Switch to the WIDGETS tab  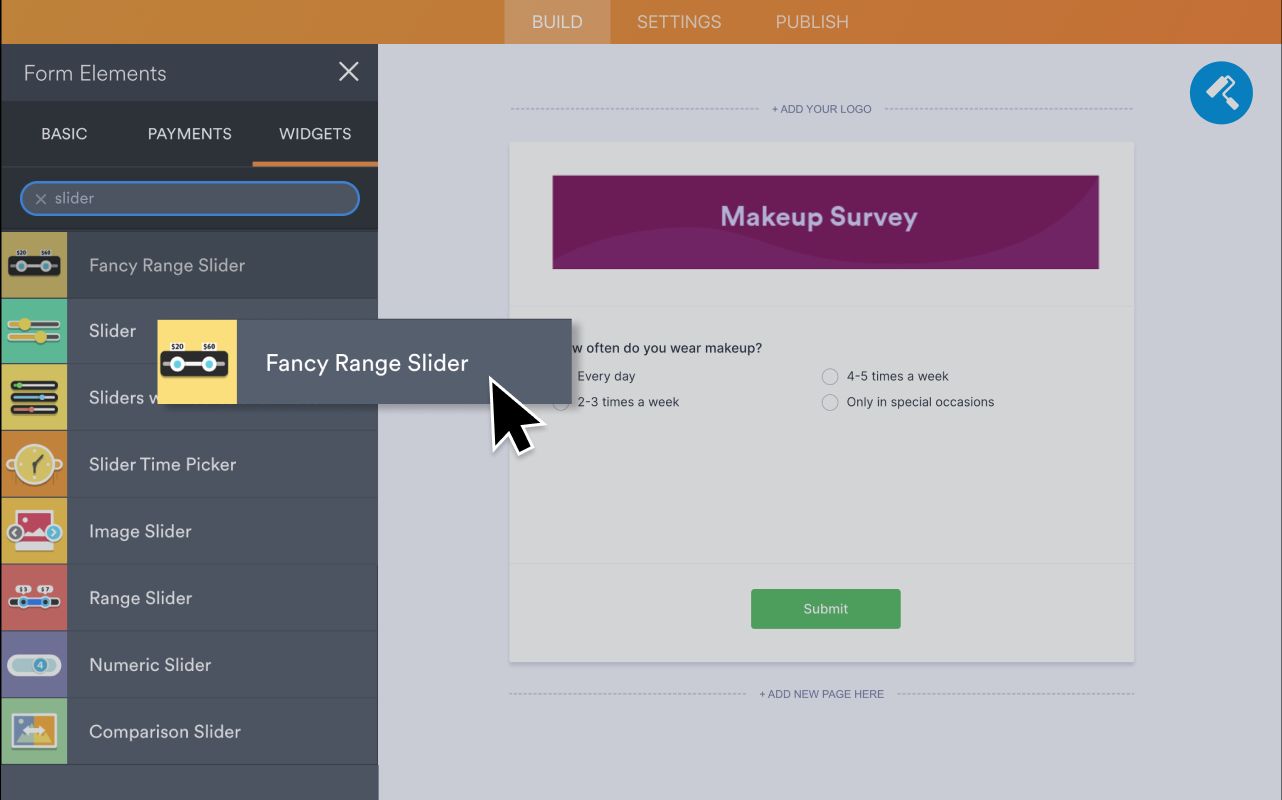coord(314,133)
